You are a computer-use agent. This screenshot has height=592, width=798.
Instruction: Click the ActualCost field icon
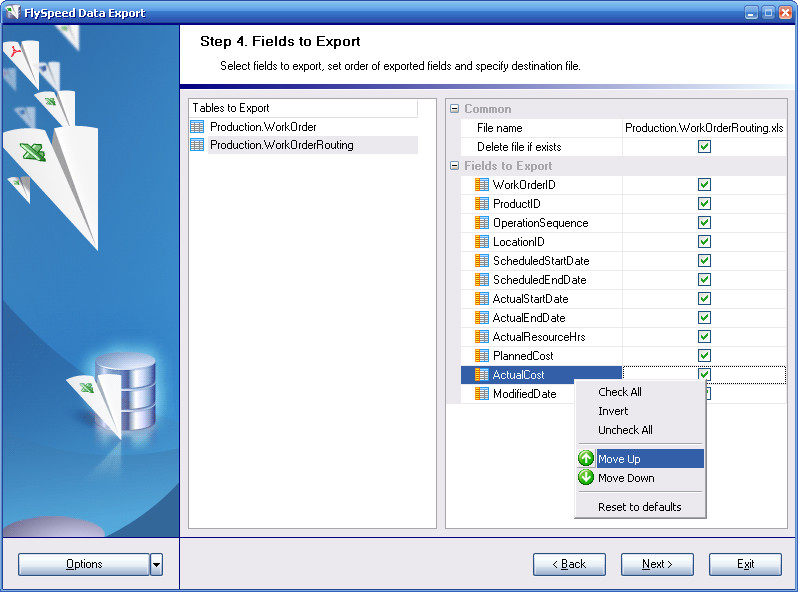[481, 375]
